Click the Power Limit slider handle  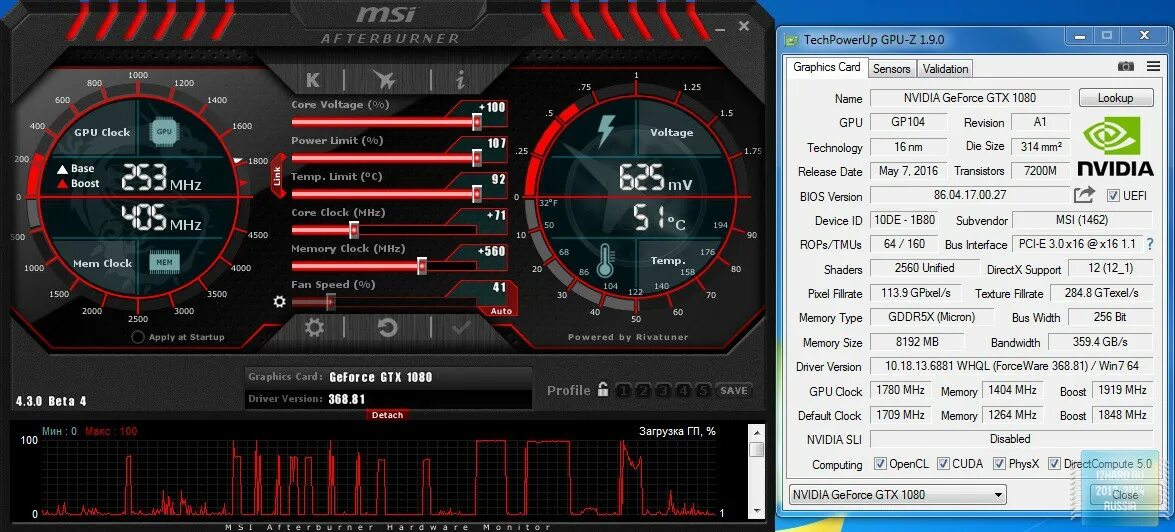(477, 157)
